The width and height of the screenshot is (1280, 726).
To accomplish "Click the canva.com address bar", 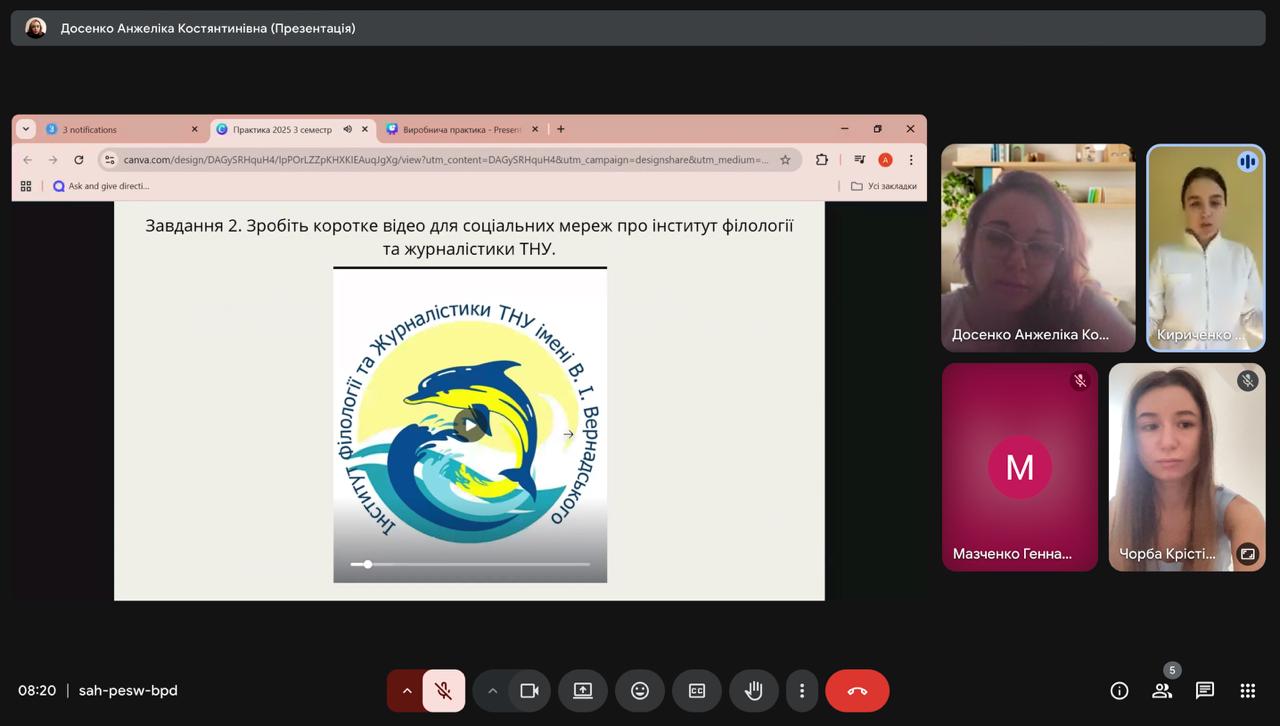I will pyautogui.click(x=445, y=160).
